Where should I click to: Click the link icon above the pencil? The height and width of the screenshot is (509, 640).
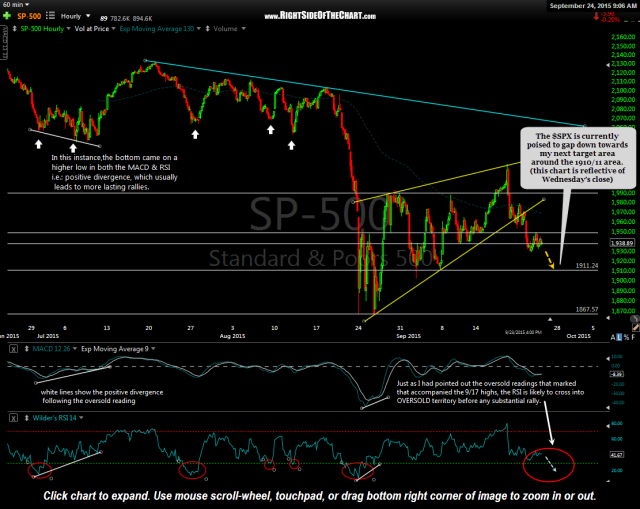tap(635, 319)
